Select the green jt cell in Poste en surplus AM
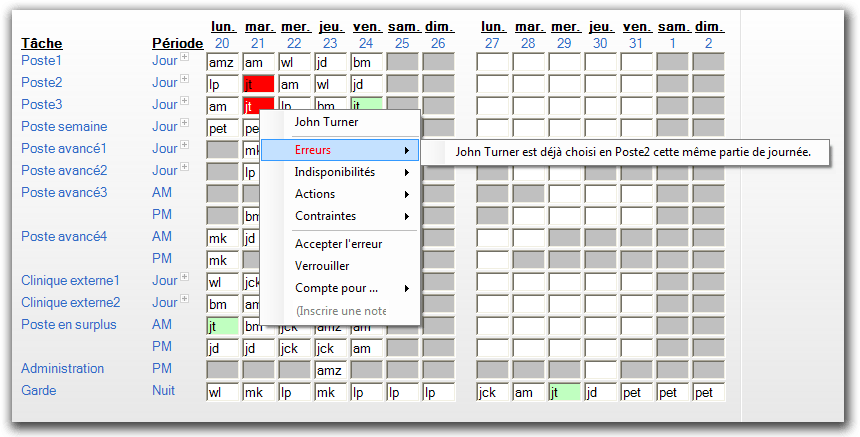The height and width of the screenshot is (437, 860). (223, 326)
